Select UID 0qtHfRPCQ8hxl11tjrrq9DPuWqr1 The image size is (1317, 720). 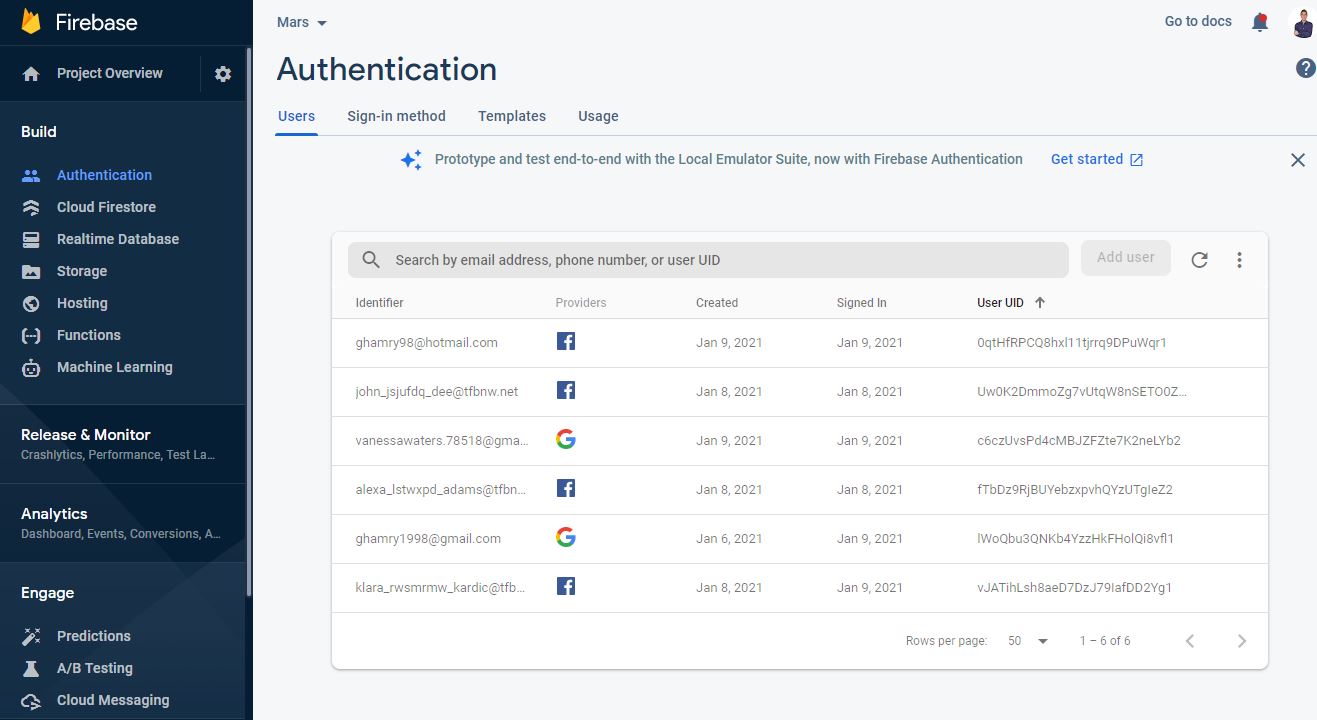(x=1072, y=342)
